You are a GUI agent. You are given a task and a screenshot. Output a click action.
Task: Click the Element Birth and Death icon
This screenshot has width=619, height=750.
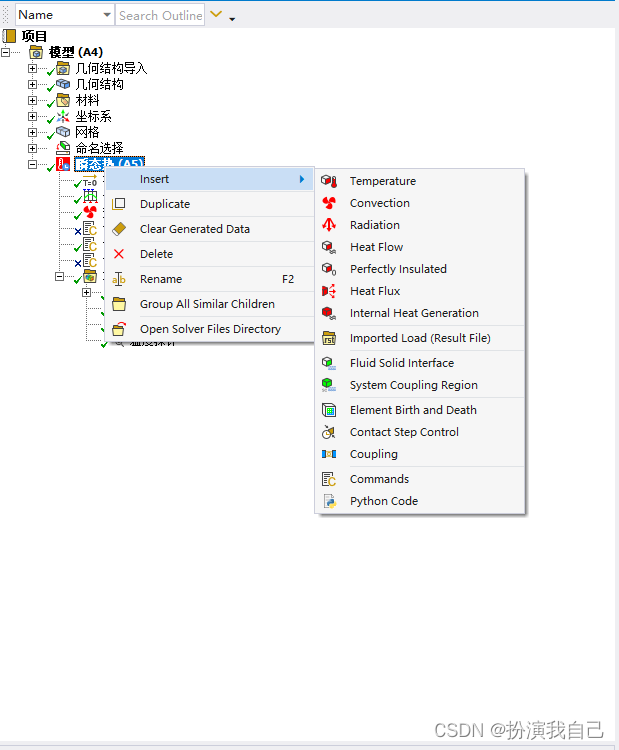click(329, 410)
